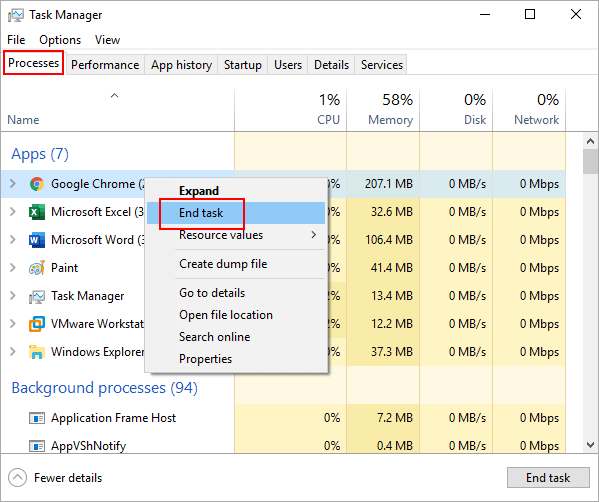Switch to the Processes tab
The width and height of the screenshot is (599, 502).
(x=34, y=63)
